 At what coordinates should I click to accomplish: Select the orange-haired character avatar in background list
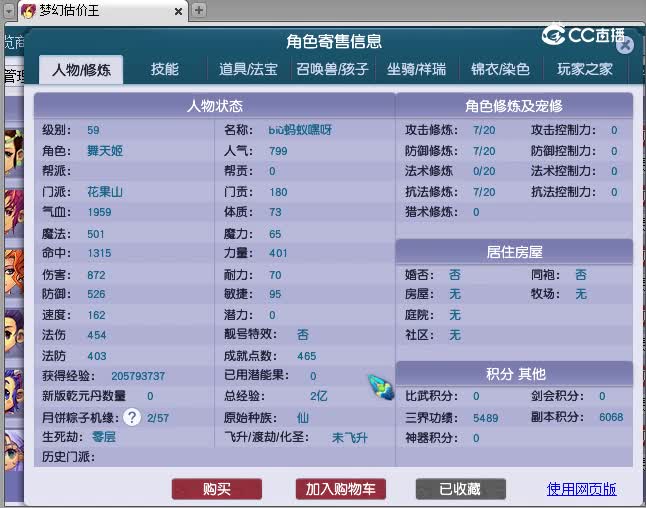point(14,272)
